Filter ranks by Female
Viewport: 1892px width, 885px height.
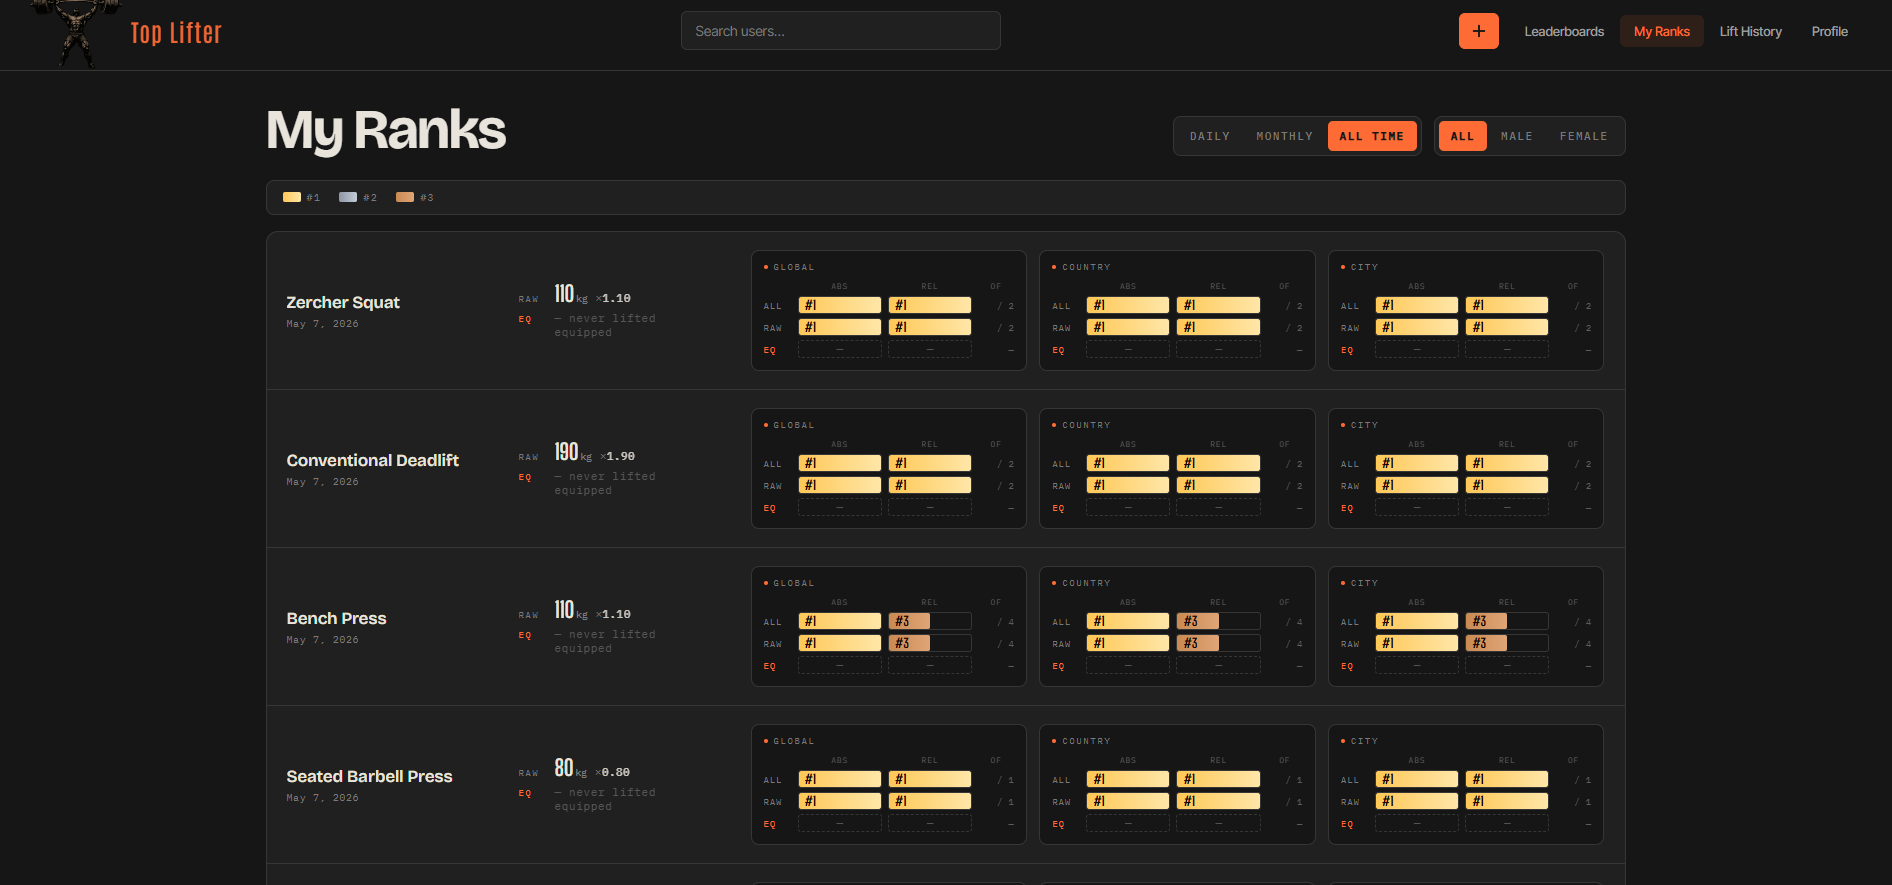click(x=1583, y=136)
